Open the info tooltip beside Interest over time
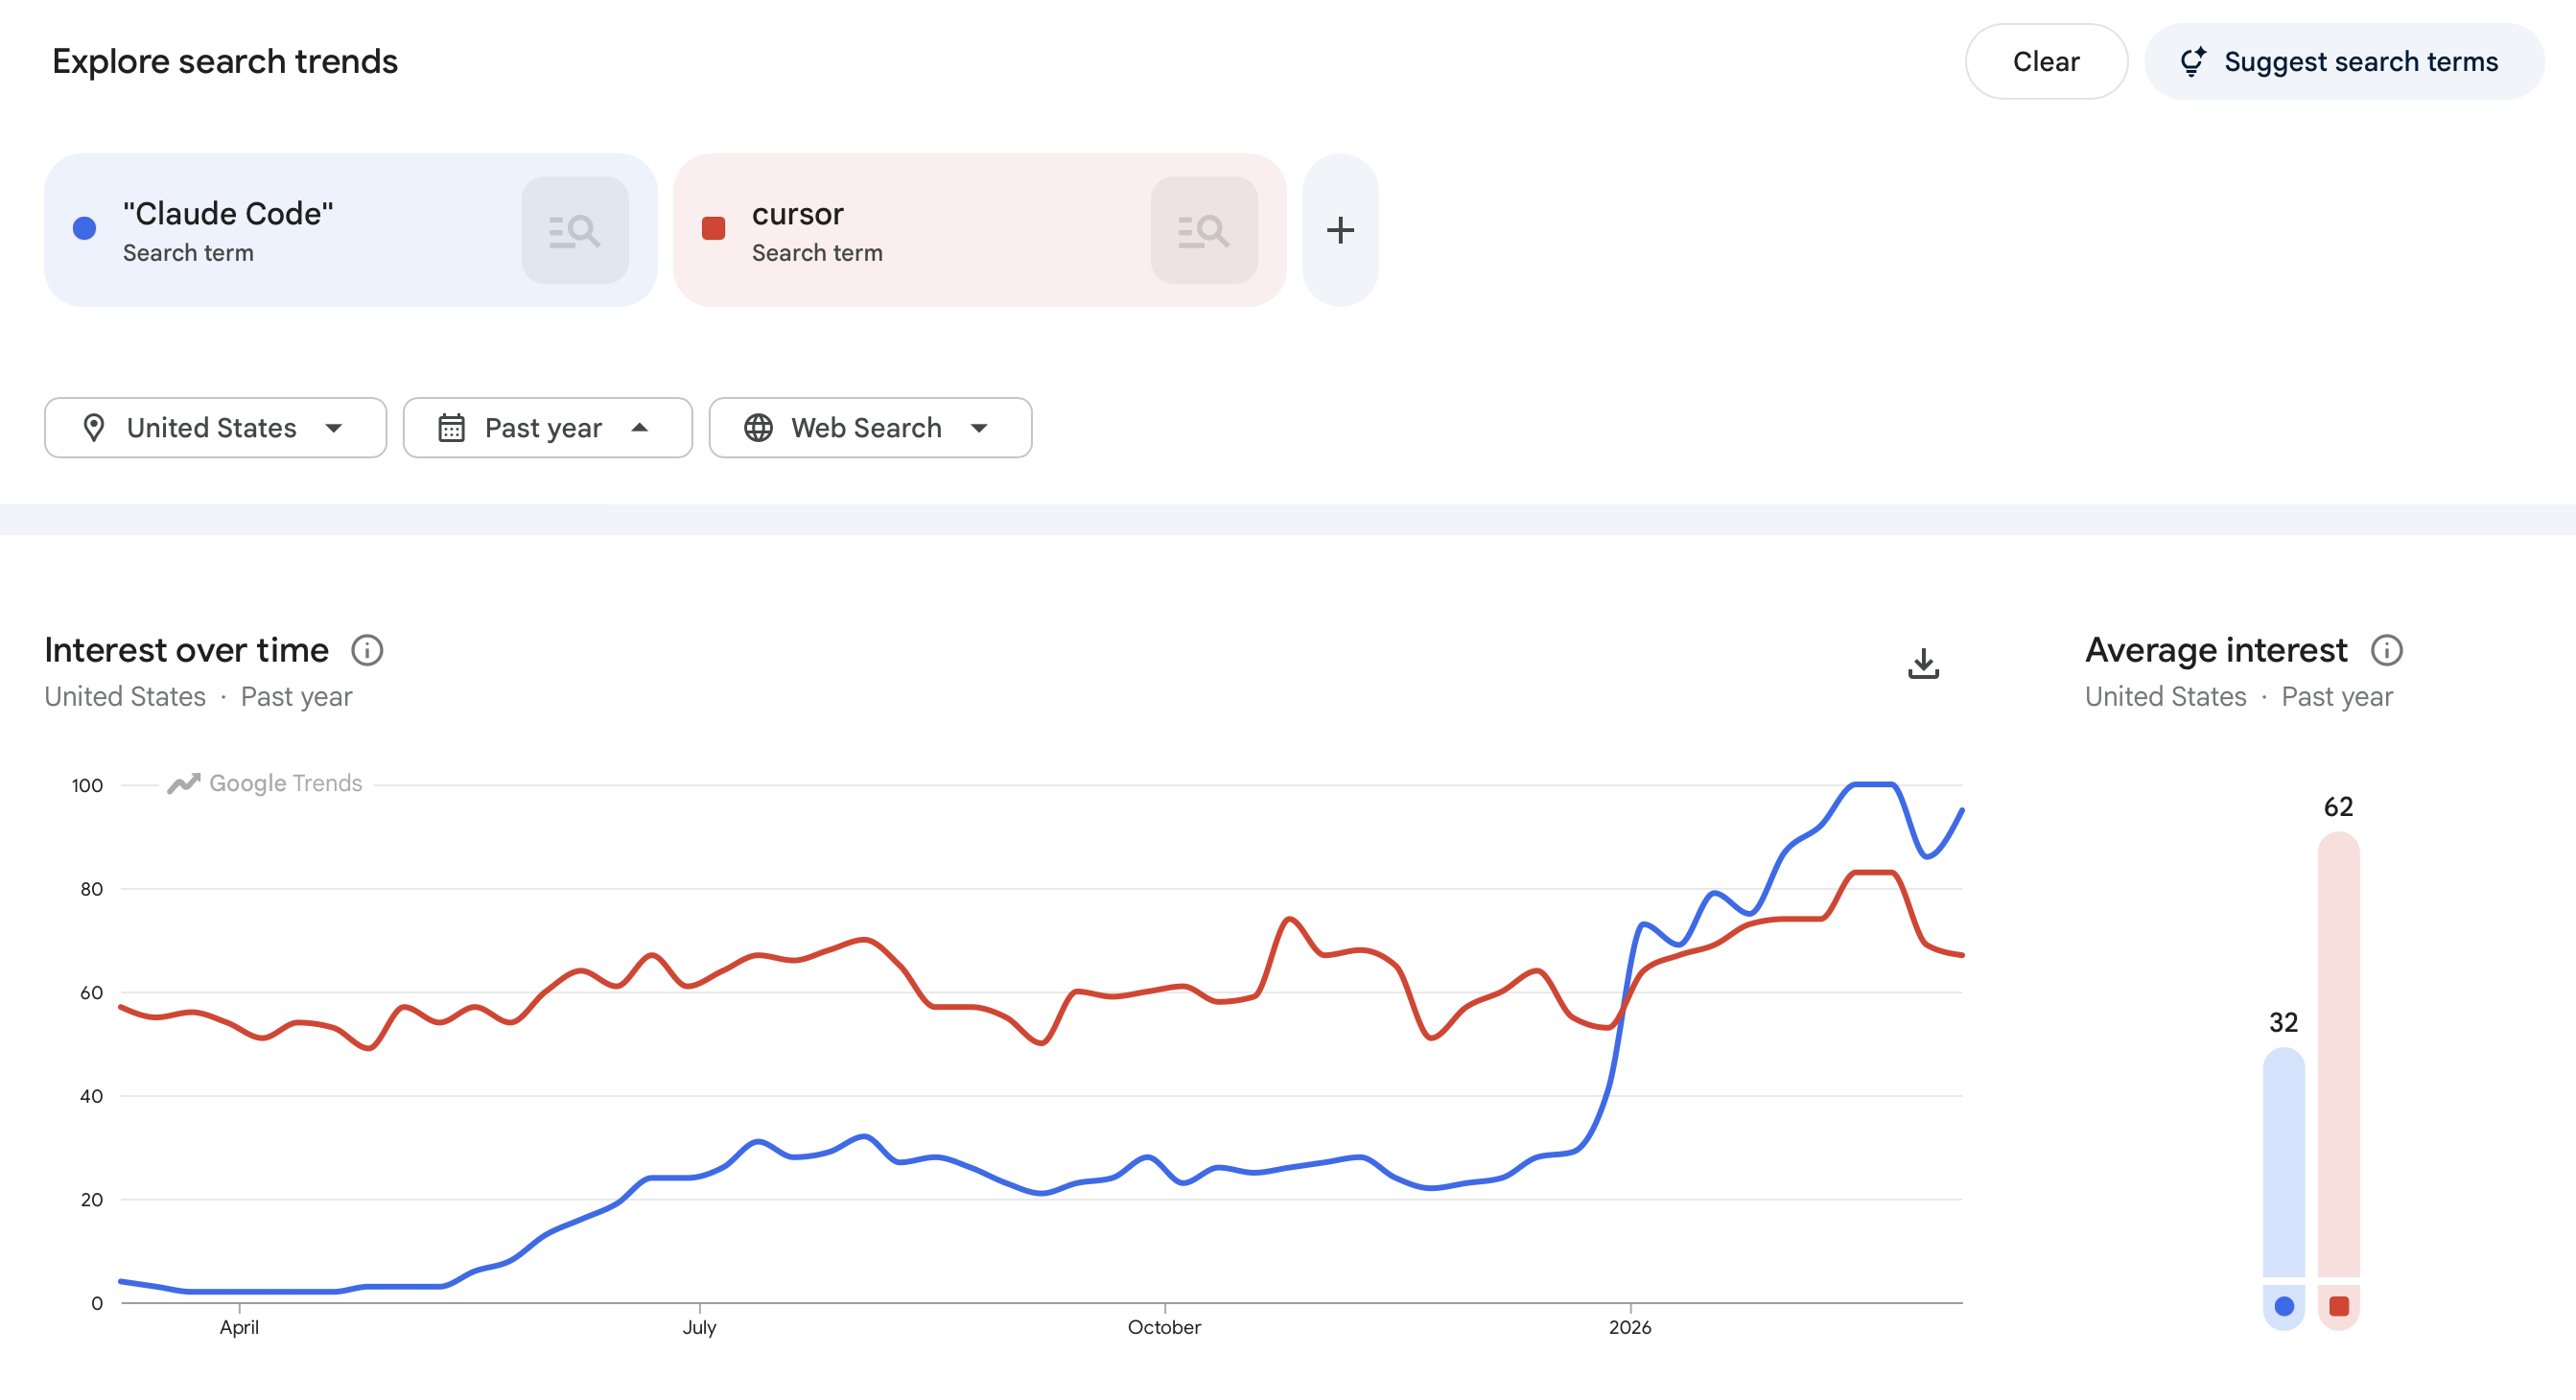This screenshot has height=1400, width=2576. (367, 650)
